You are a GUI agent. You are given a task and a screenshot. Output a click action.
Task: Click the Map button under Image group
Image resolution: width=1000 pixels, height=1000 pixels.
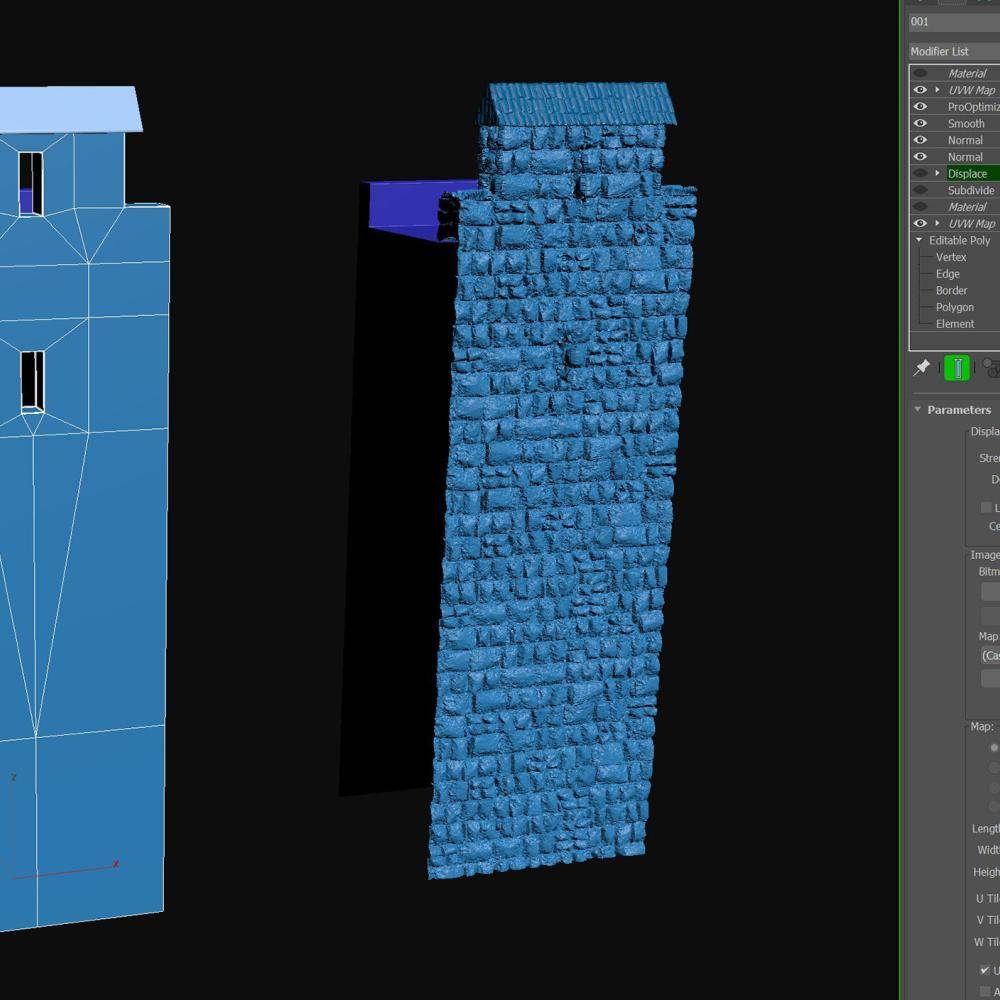tap(990, 656)
